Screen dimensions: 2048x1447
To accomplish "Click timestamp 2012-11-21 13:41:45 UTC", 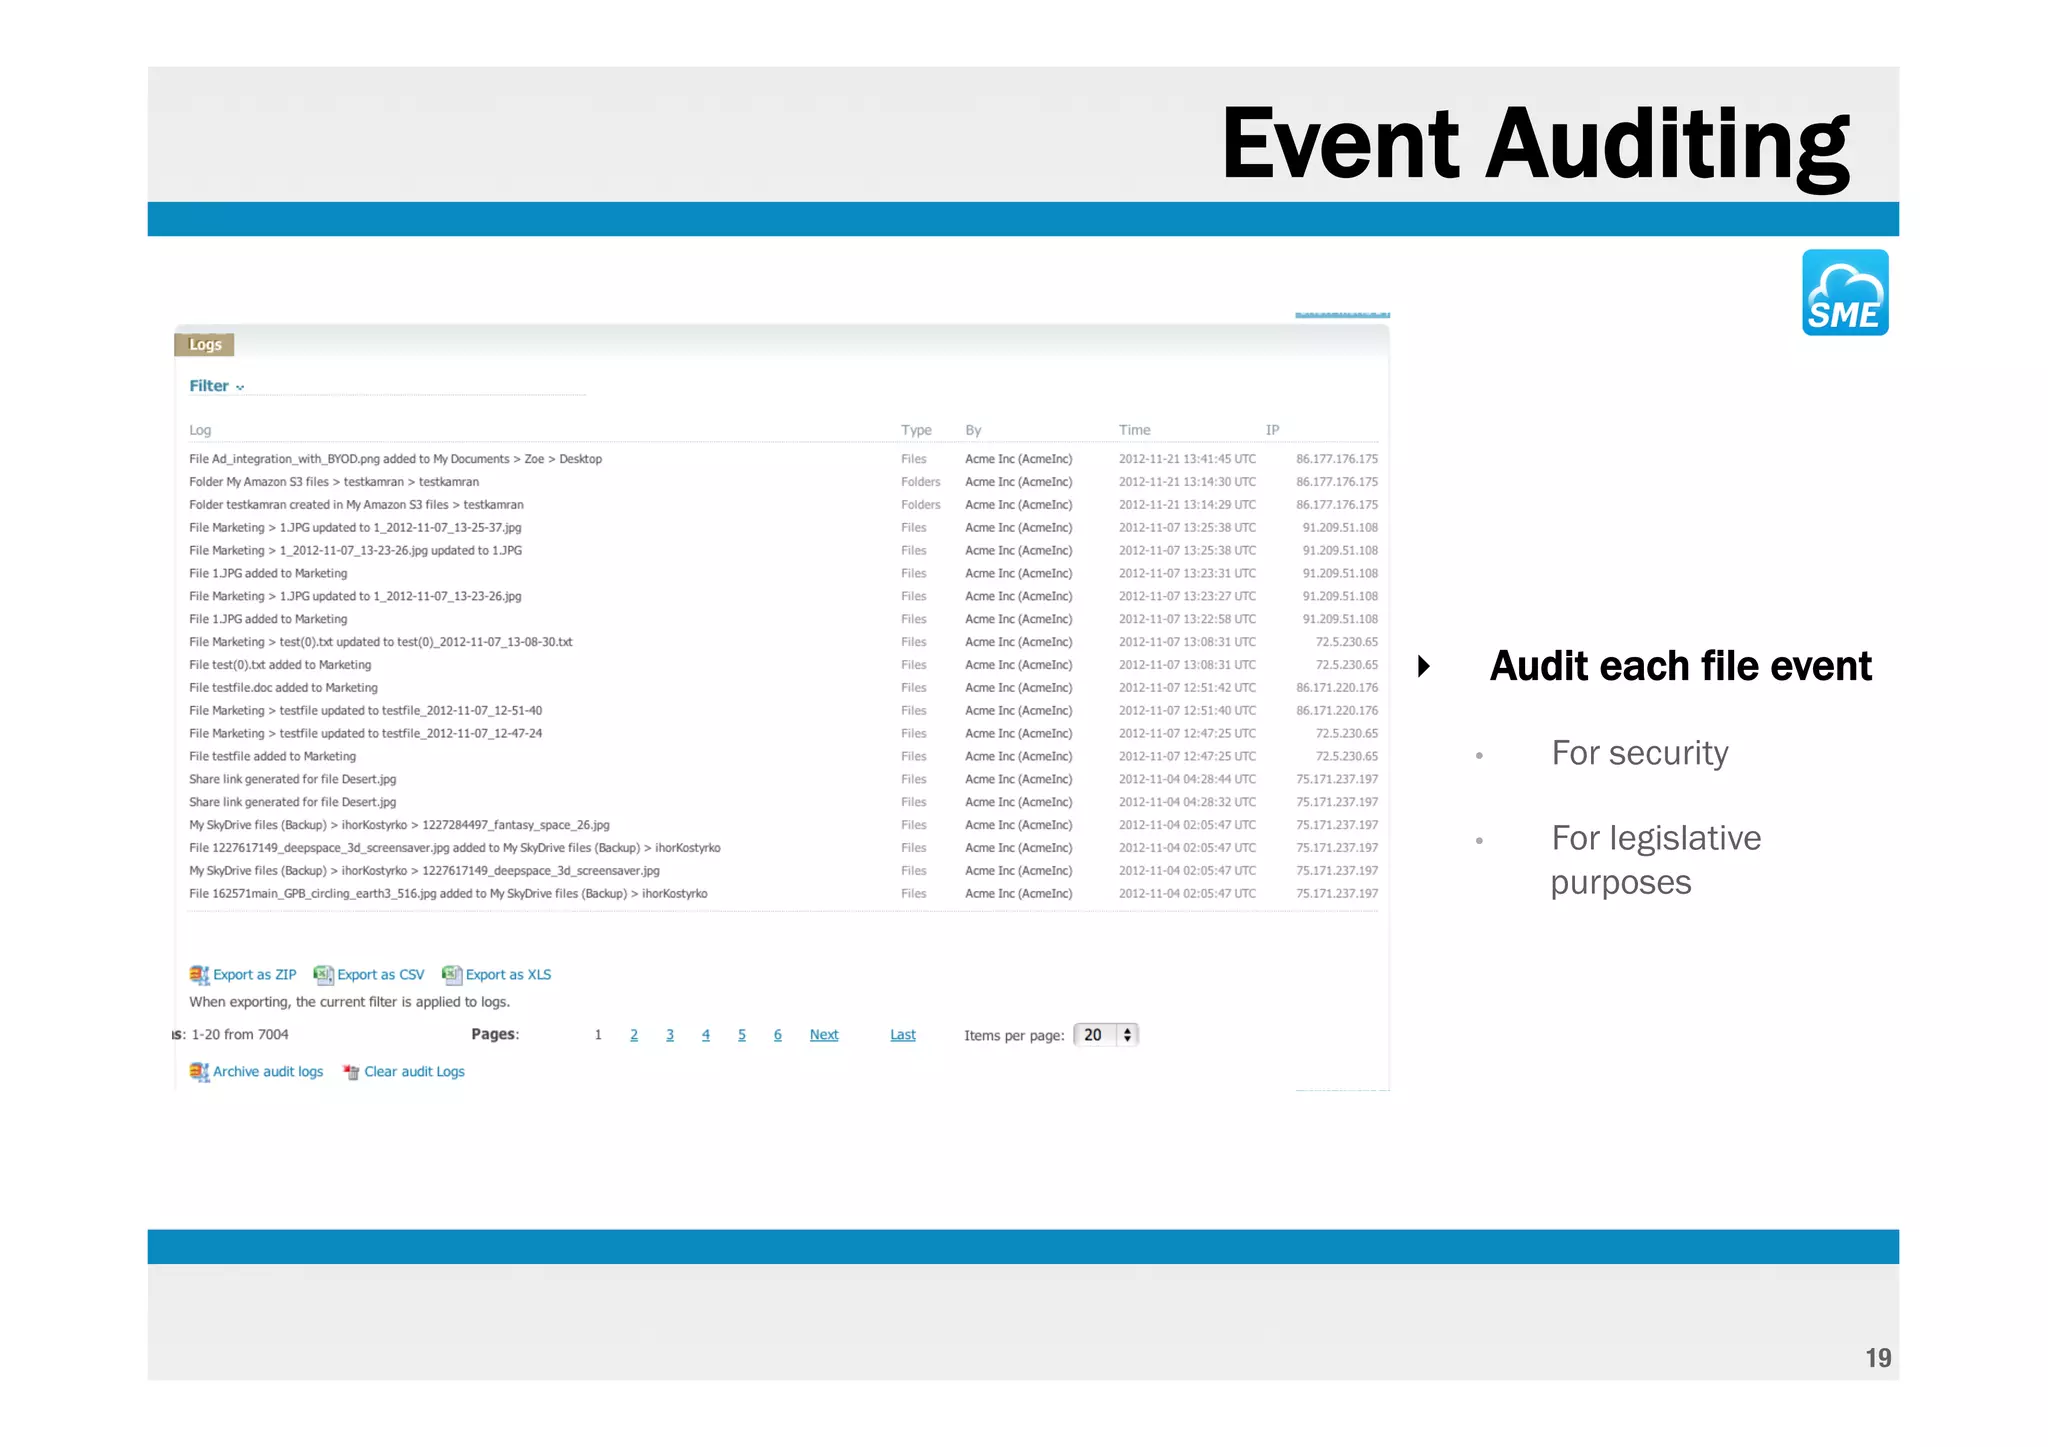I will point(1187,459).
